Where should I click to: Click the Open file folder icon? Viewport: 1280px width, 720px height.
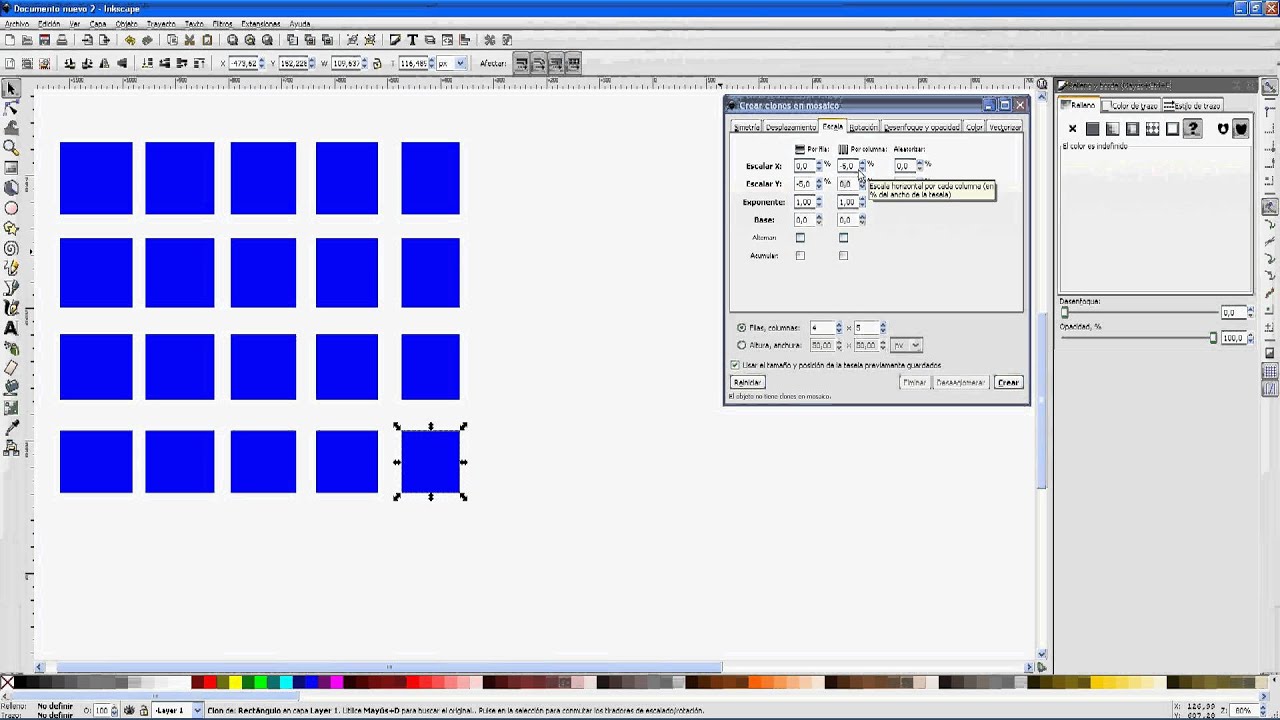coord(27,40)
